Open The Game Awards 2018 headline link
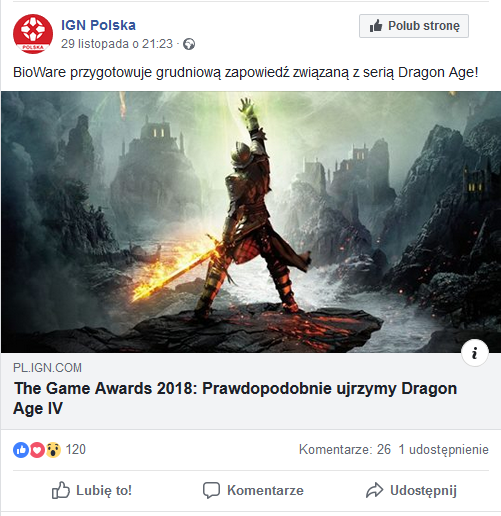 click(x=235, y=398)
